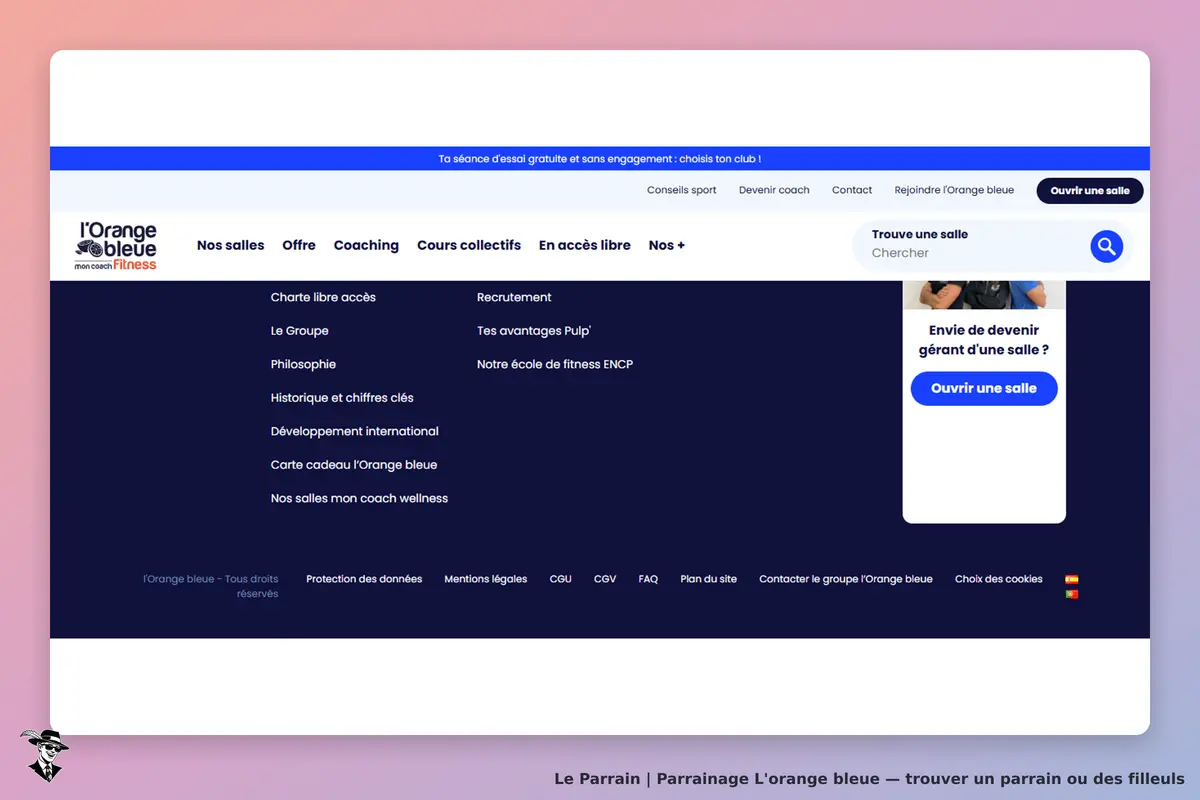Switch site language with the Portuguese flag

pyautogui.click(x=1071, y=594)
